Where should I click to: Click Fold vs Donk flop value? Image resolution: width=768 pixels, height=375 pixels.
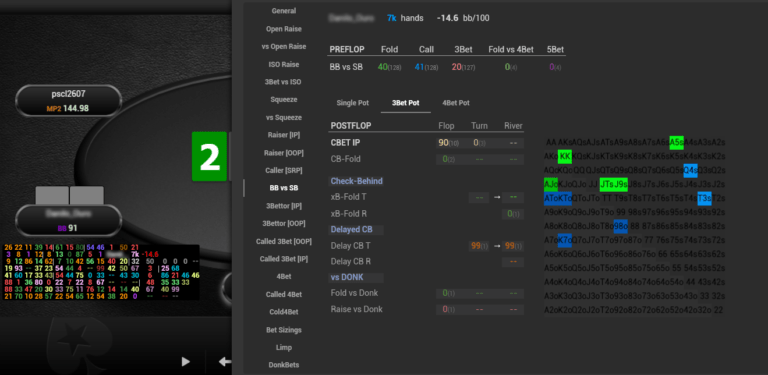tap(447, 293)
